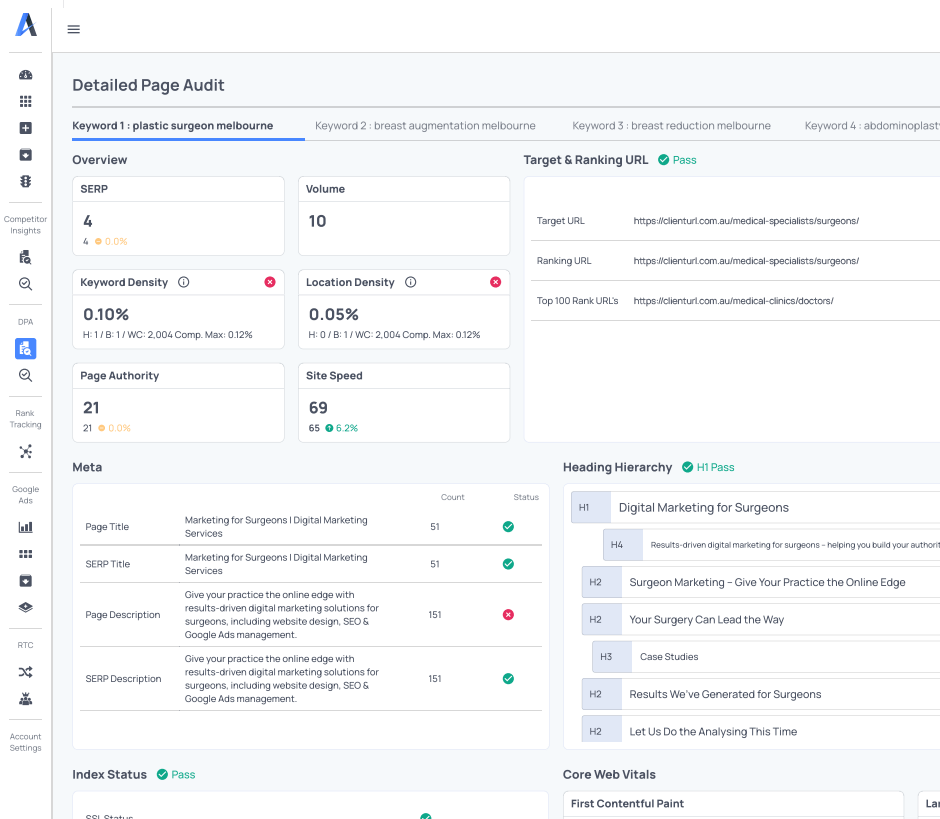Click the red Page Description fail status
The height and width of the screenshot is (819, 940).
coord(508,615)
